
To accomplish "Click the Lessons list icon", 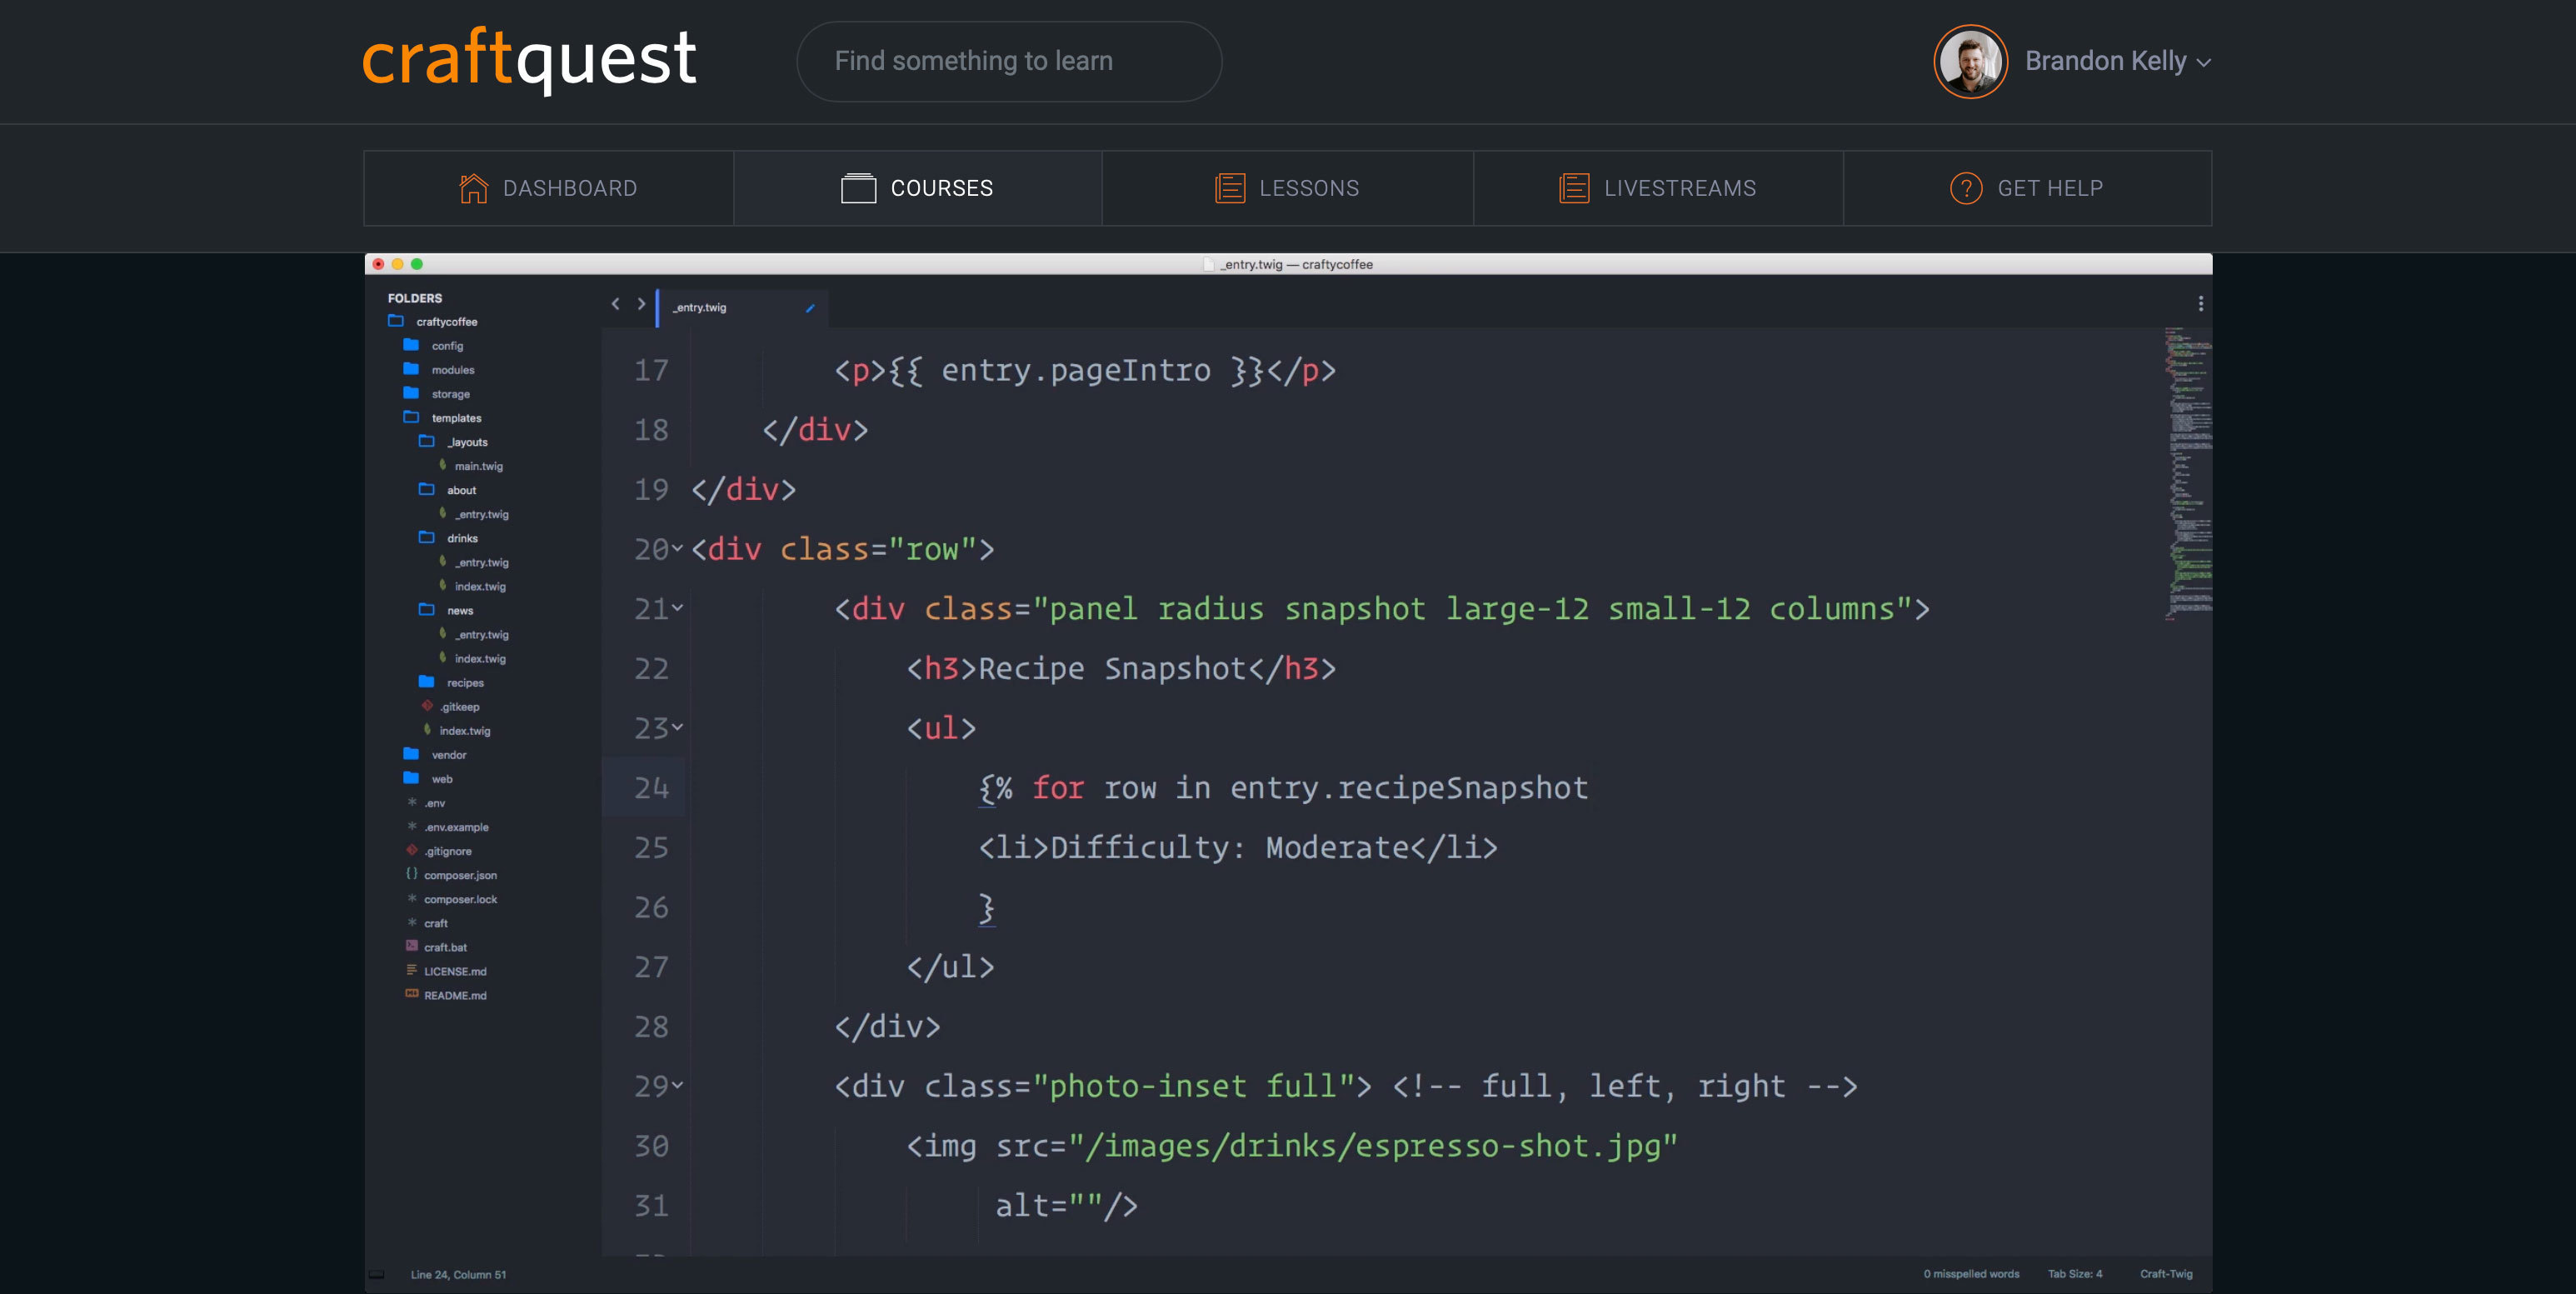I will coord(1230,188).
